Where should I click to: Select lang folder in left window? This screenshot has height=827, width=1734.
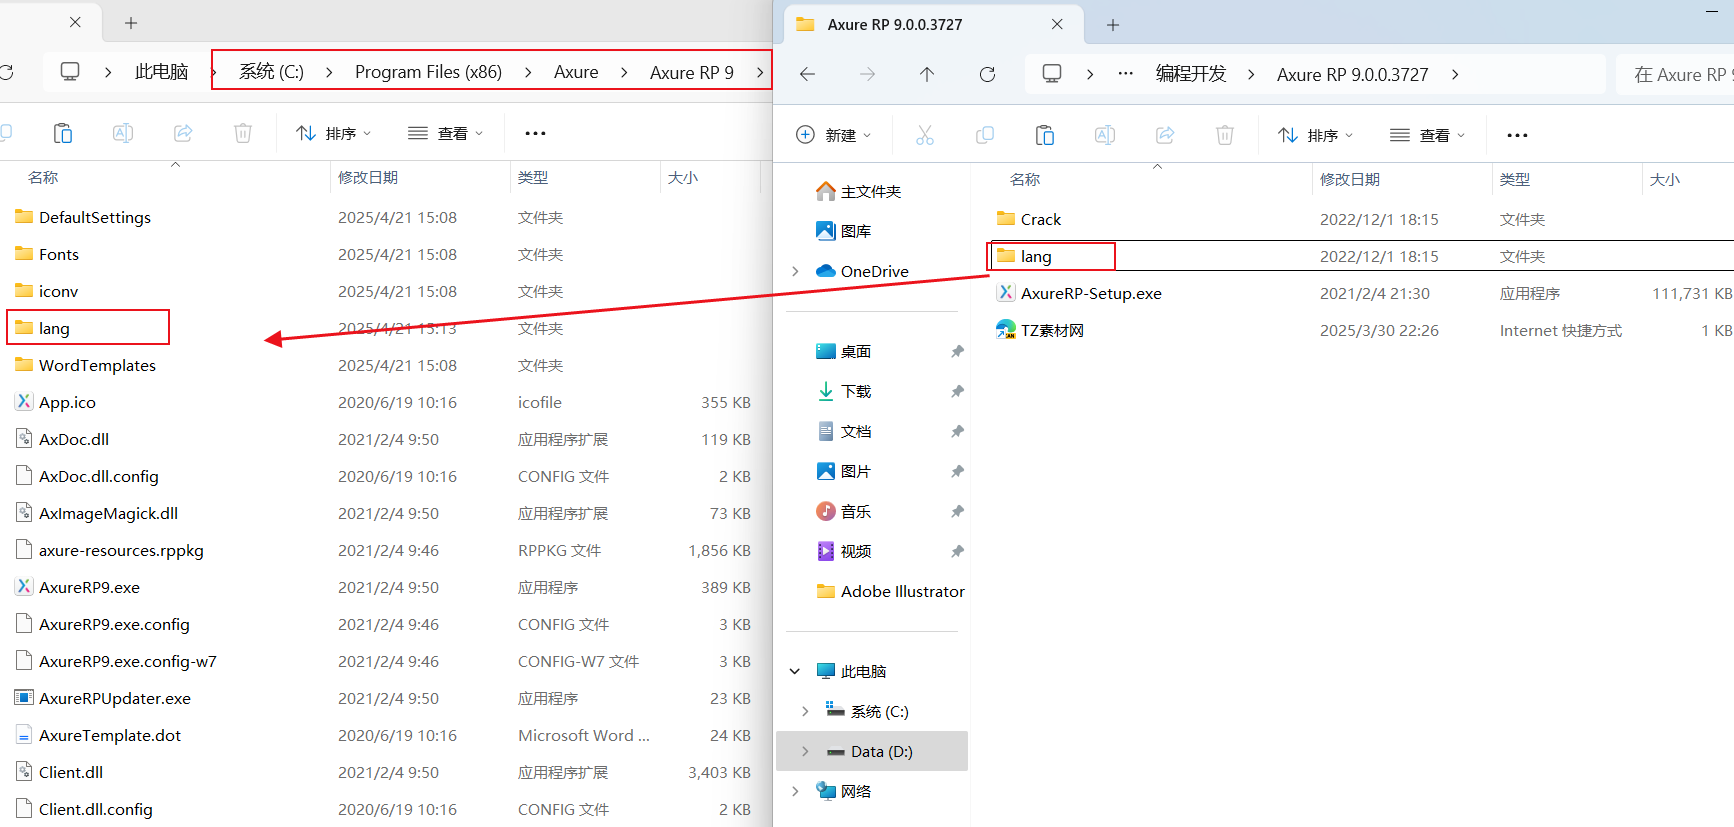42,328
